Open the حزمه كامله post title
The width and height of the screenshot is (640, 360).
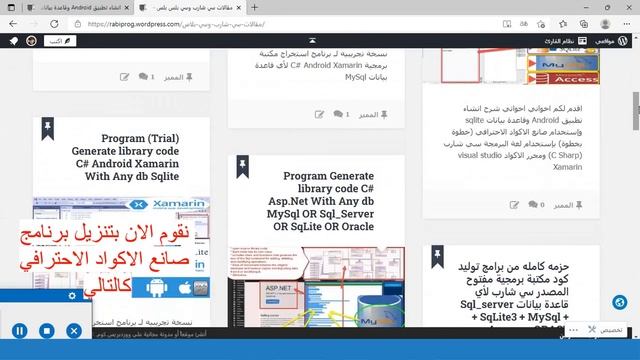point(514,292)
